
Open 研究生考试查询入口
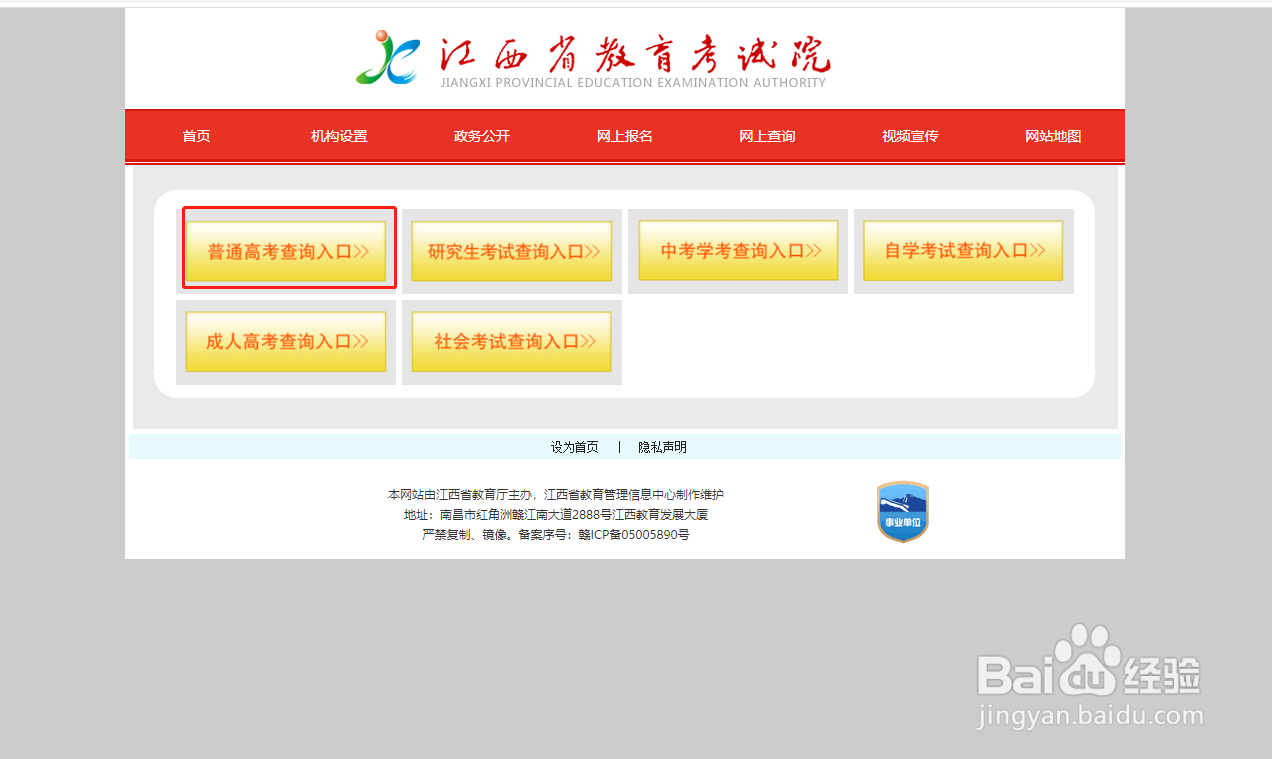tap(511, 250)
